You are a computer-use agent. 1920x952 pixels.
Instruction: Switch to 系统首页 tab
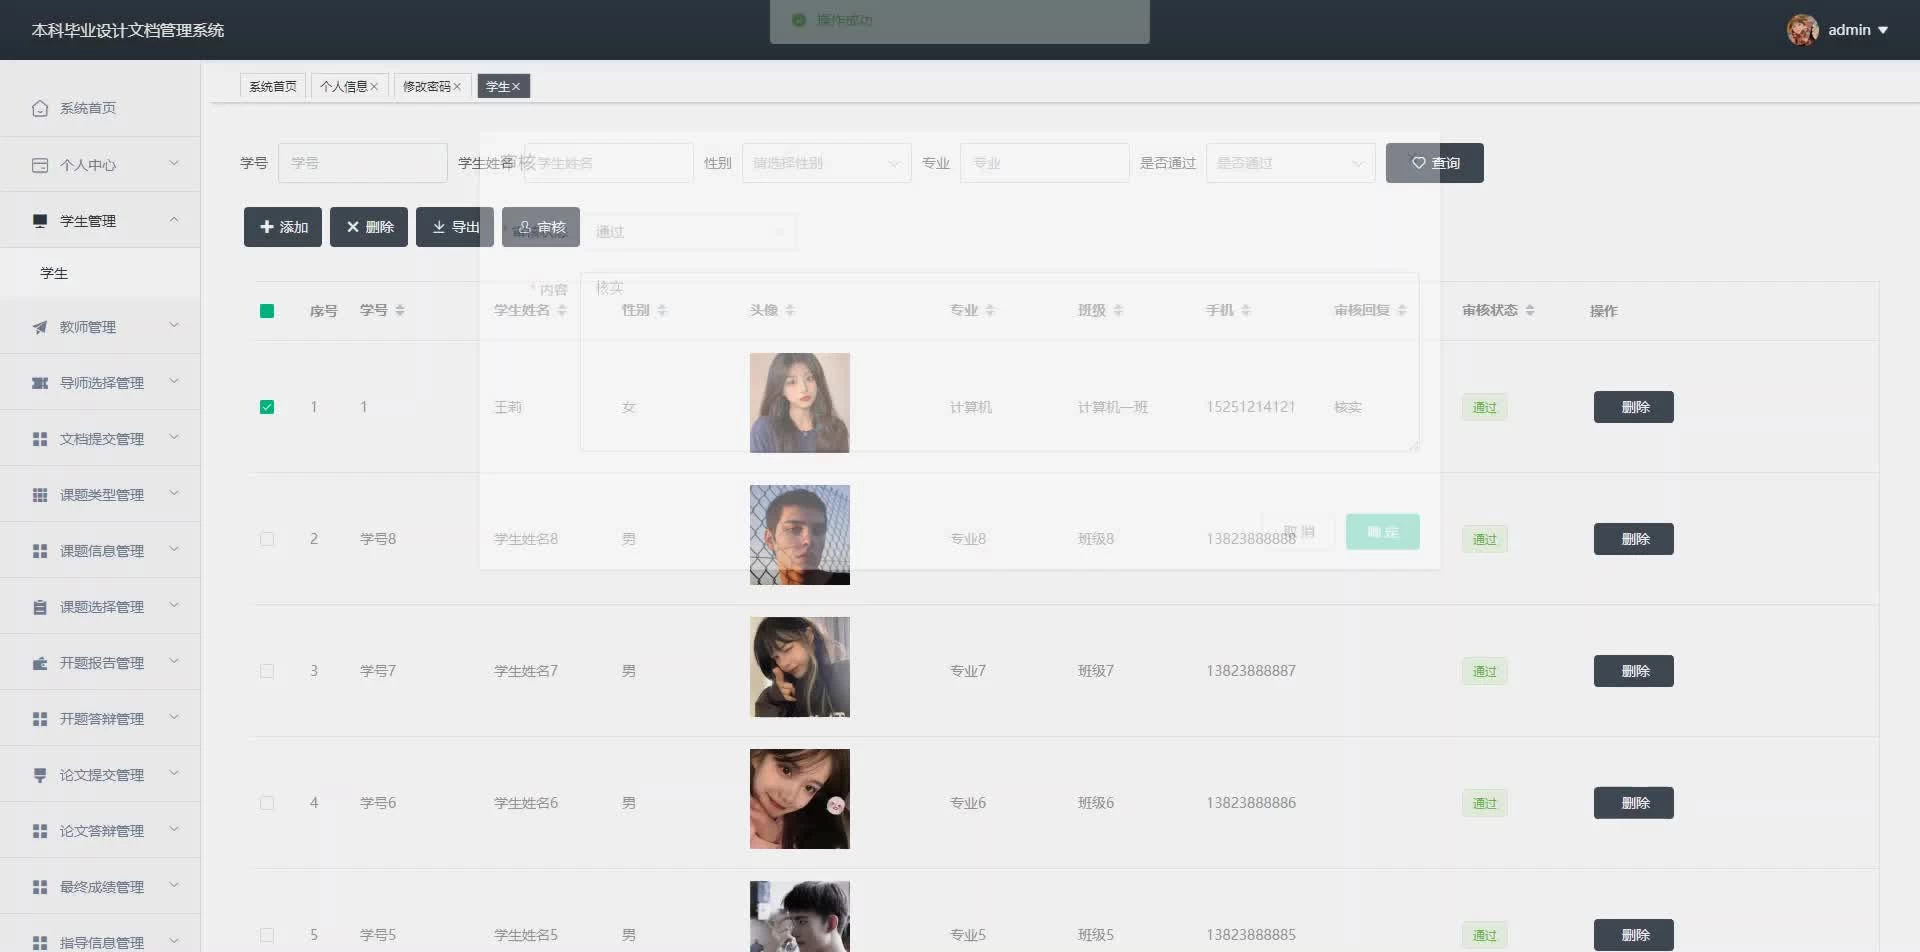click(x=273, y=87)
